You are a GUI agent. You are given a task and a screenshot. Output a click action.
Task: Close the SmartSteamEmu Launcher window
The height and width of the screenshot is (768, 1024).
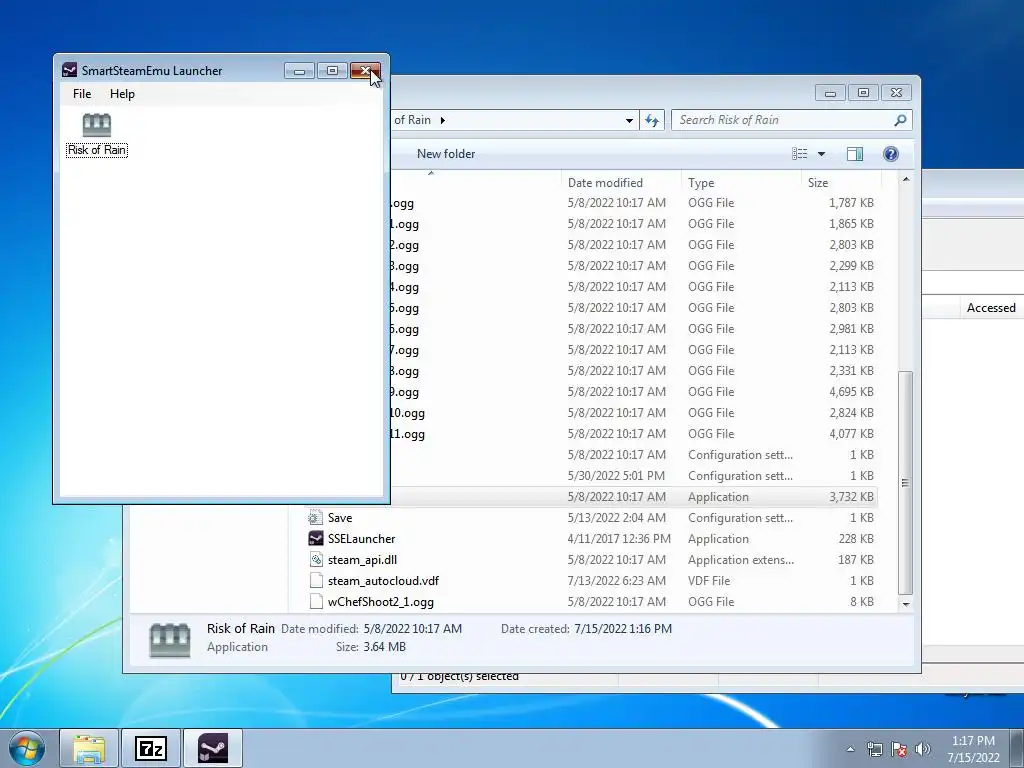pos(365,71)
